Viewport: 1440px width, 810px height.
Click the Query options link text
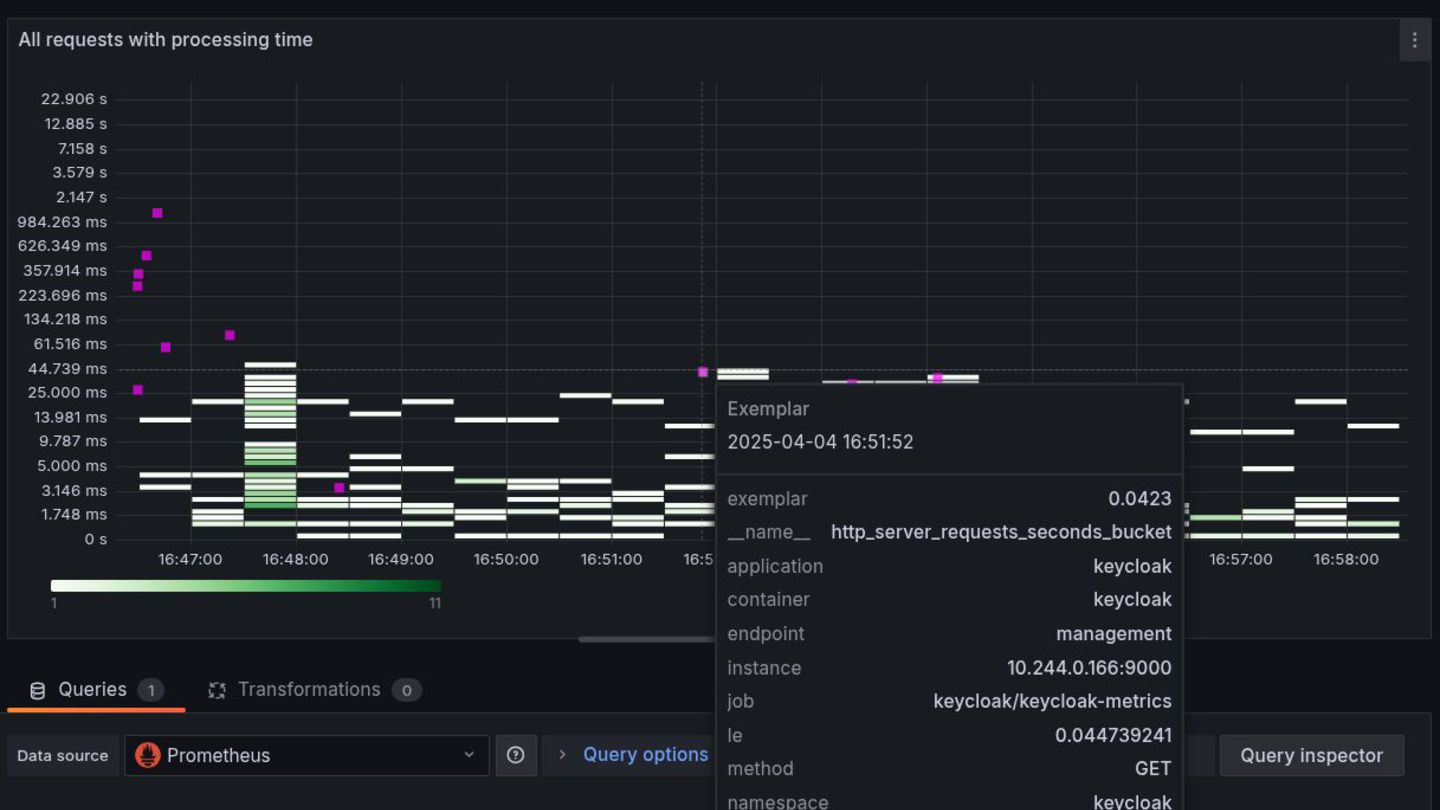pyautogui.click(x=646, y=755)
